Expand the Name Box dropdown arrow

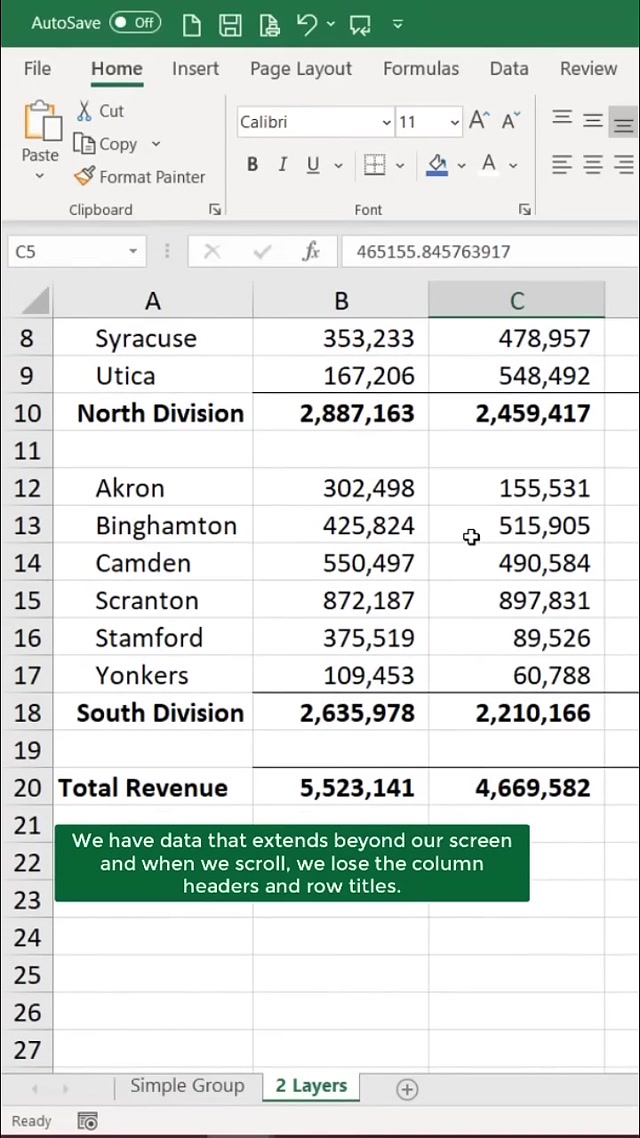point(132,252)
